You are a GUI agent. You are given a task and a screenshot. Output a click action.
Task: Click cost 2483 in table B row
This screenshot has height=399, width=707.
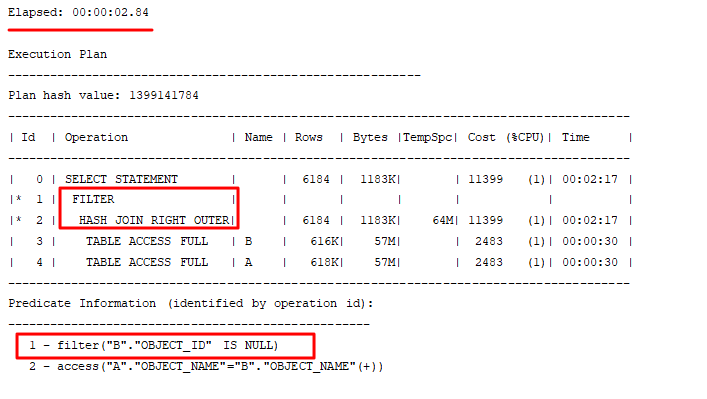point(489,241)
